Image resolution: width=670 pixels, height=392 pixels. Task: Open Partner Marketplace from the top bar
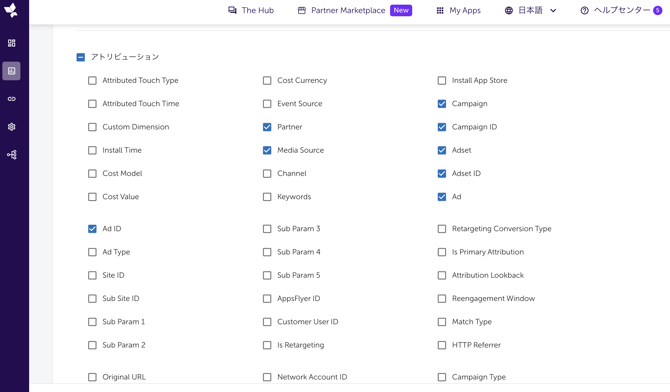point(348,10)
